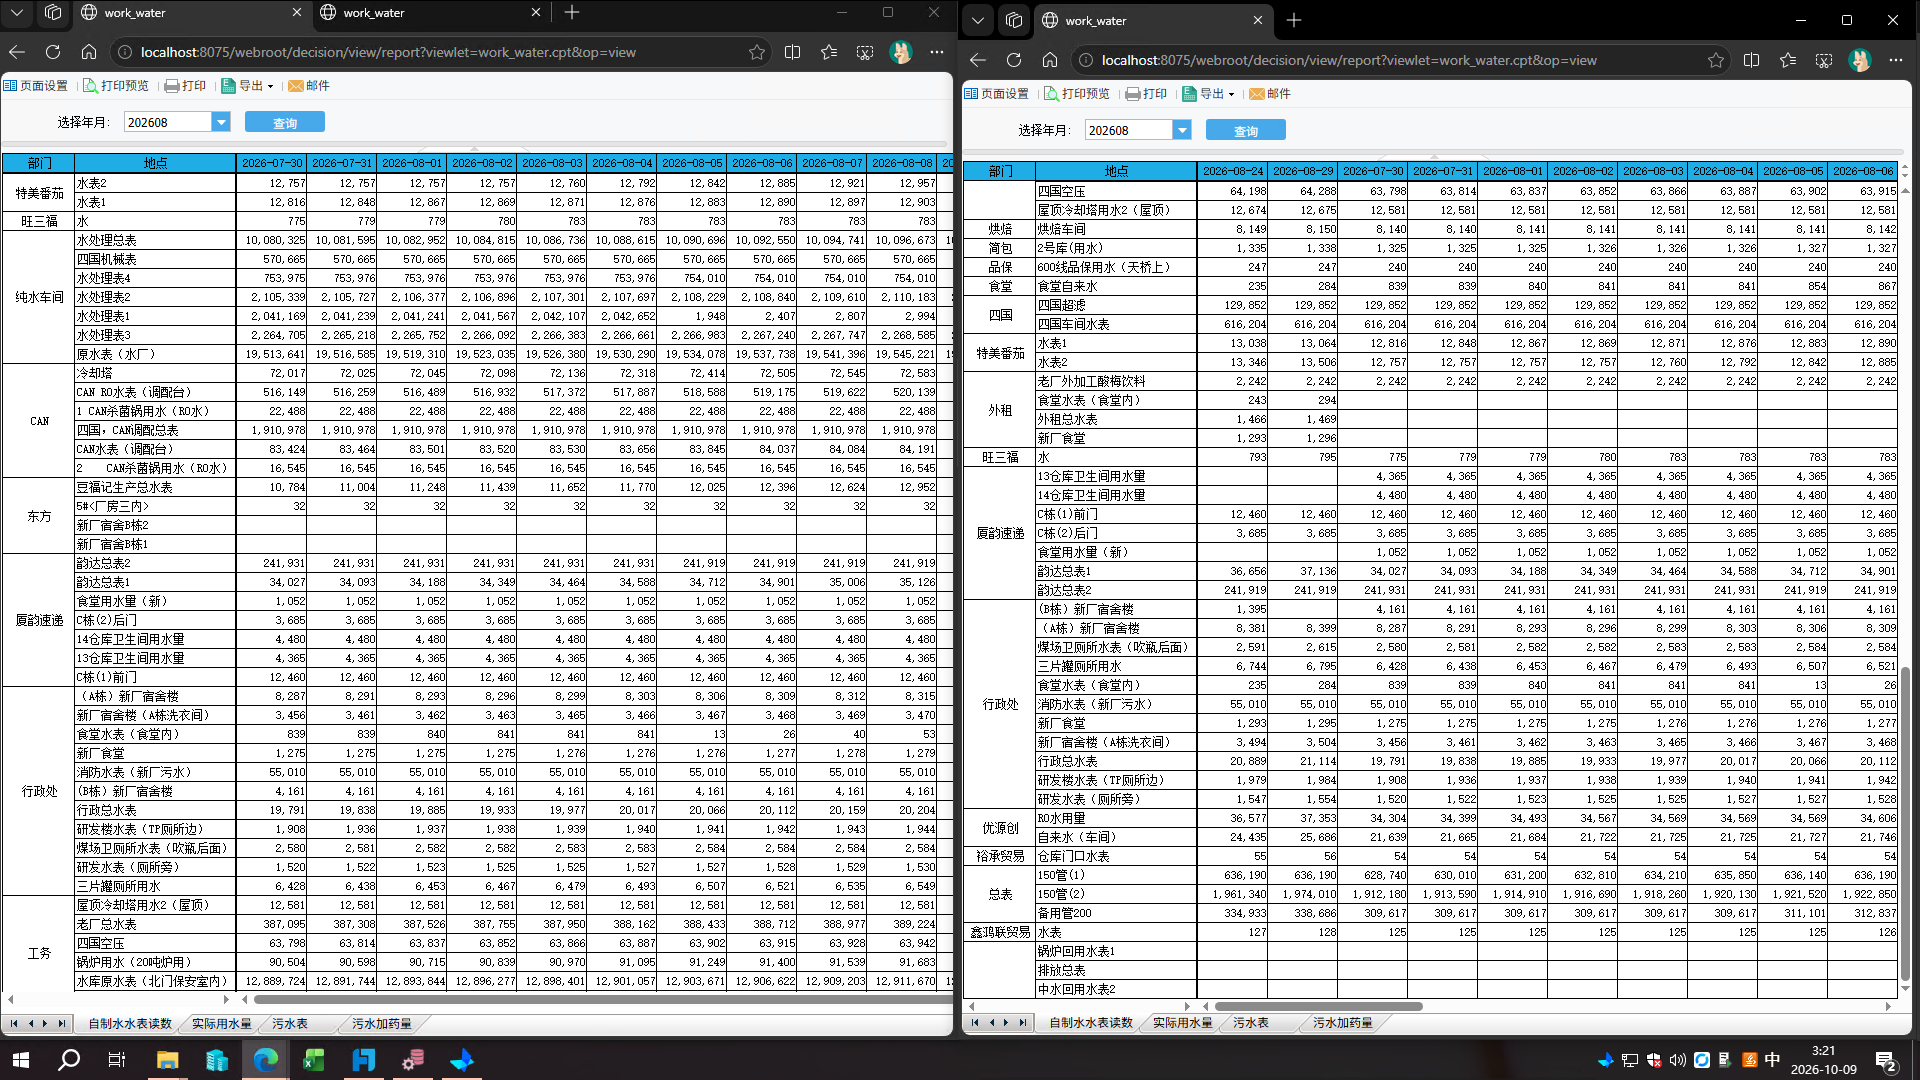This screenshot has width=1920, height=1080.
Task: Switch to 实际用水量 sheet tab in left window
Action: click(222, 1024)
